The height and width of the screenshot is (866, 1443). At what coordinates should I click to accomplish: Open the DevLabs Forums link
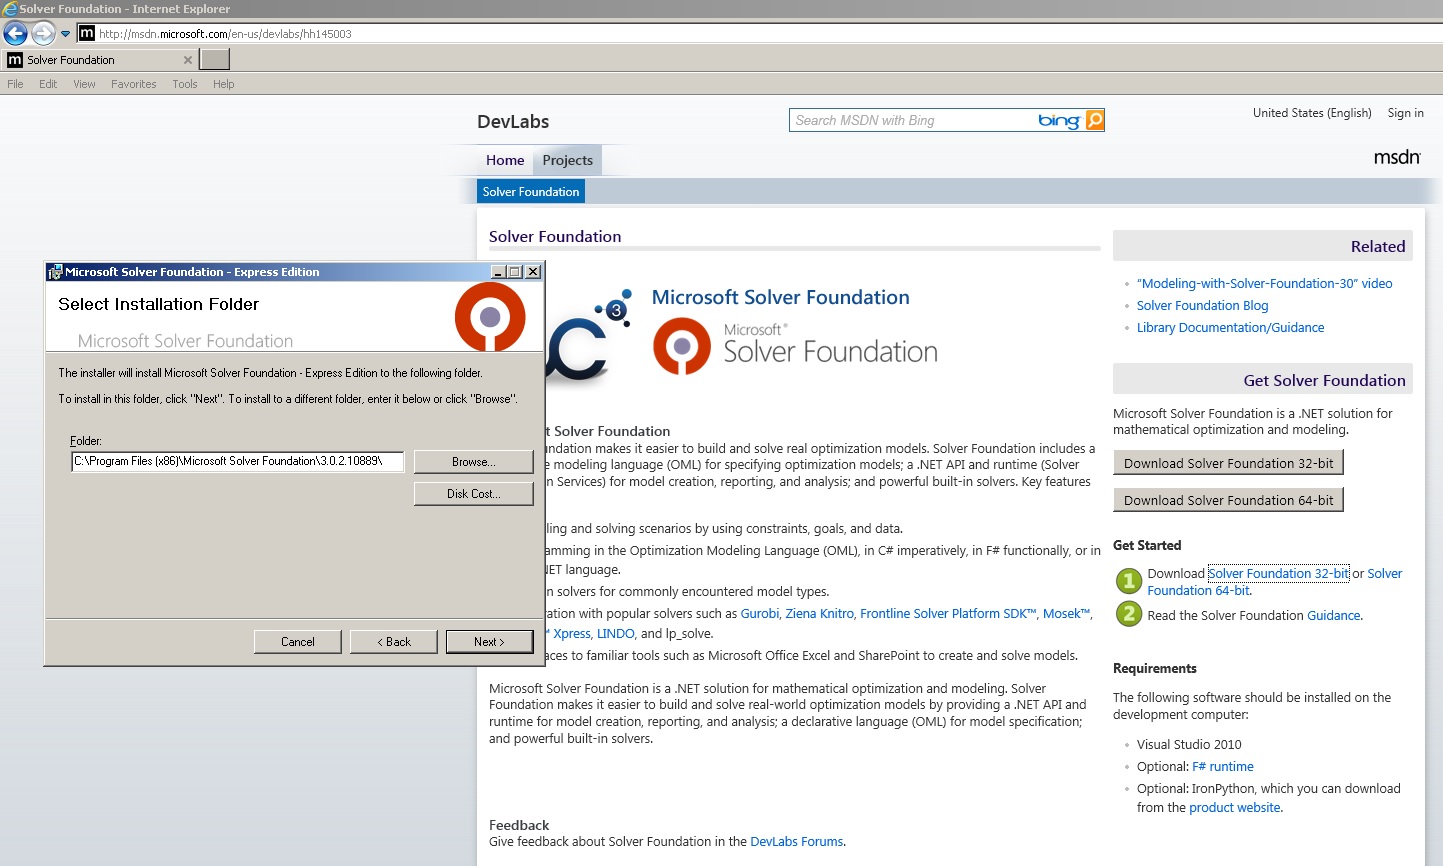tap(796, 841)
